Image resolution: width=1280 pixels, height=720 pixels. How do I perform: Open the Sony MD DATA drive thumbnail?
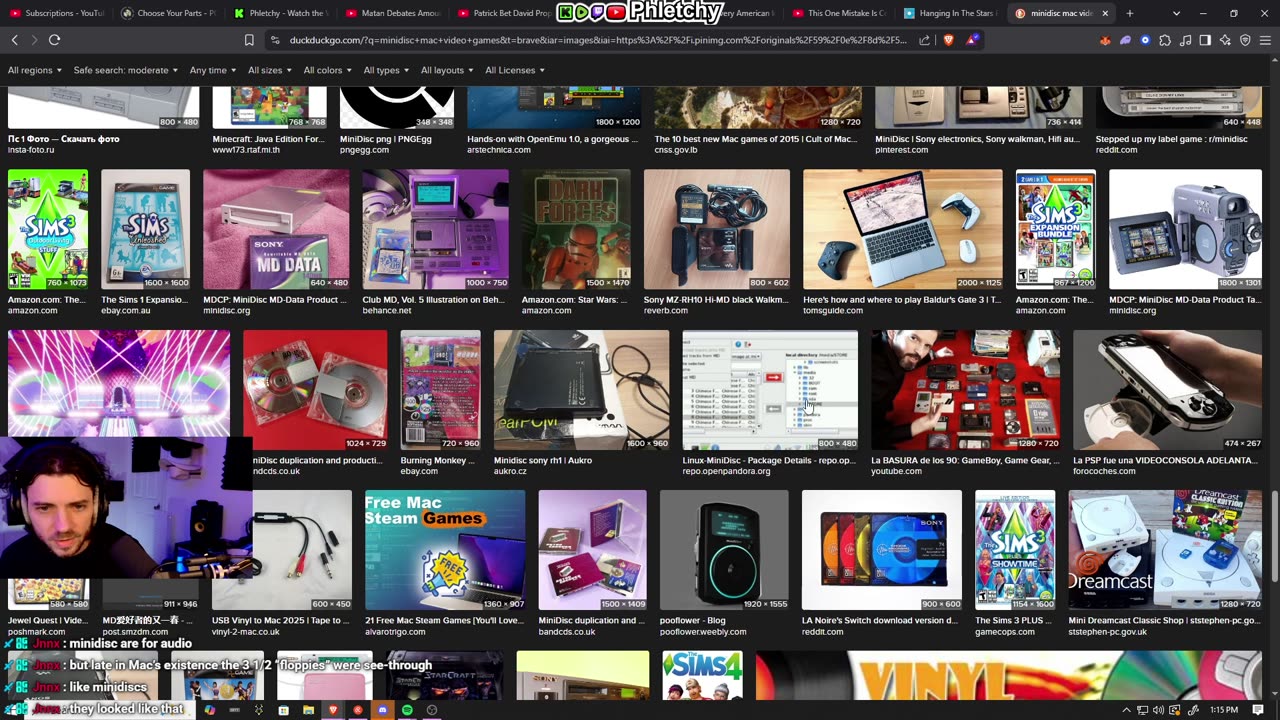[x=276, y=230]
